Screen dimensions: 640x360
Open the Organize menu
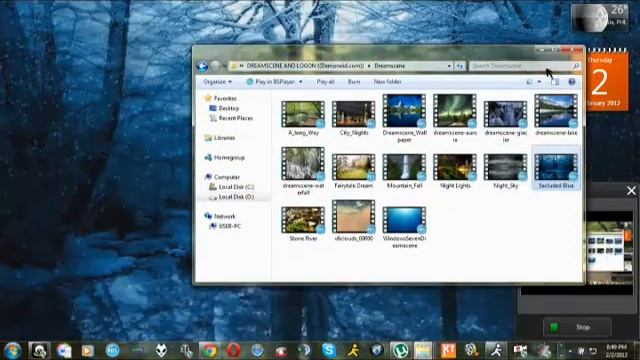coord(217,82)
